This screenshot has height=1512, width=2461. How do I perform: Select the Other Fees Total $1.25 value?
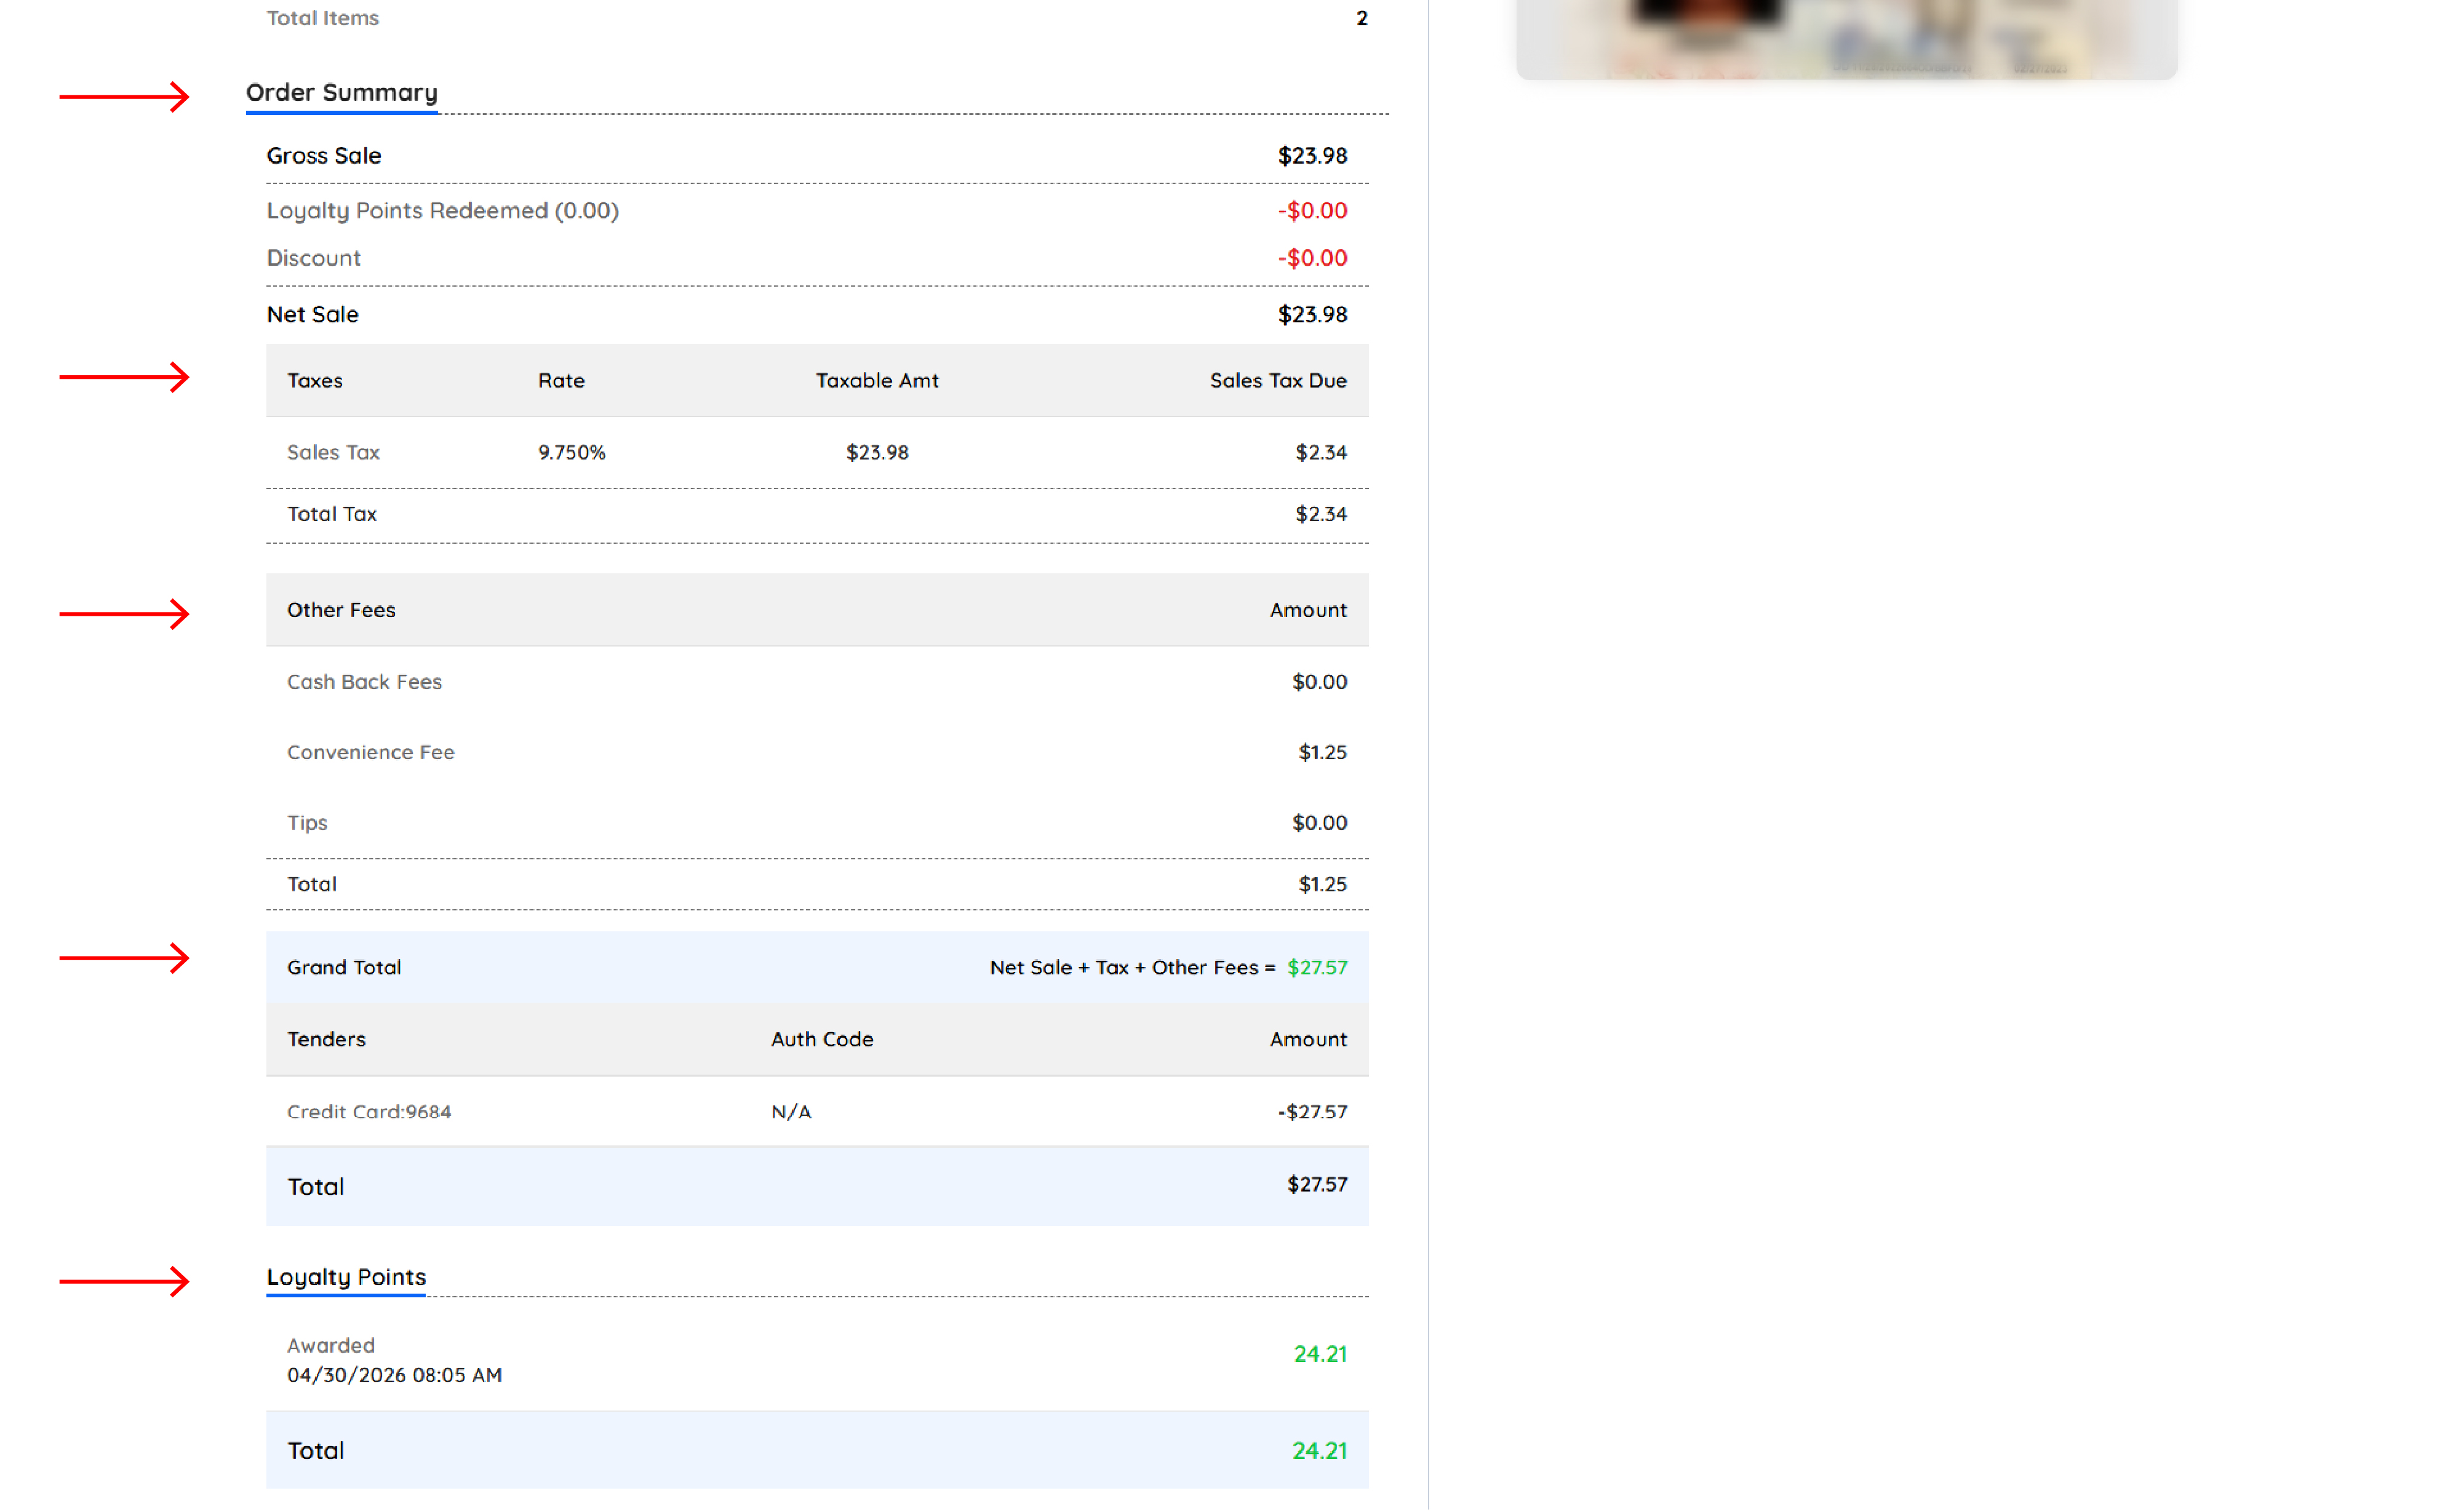coord(1322,884)
